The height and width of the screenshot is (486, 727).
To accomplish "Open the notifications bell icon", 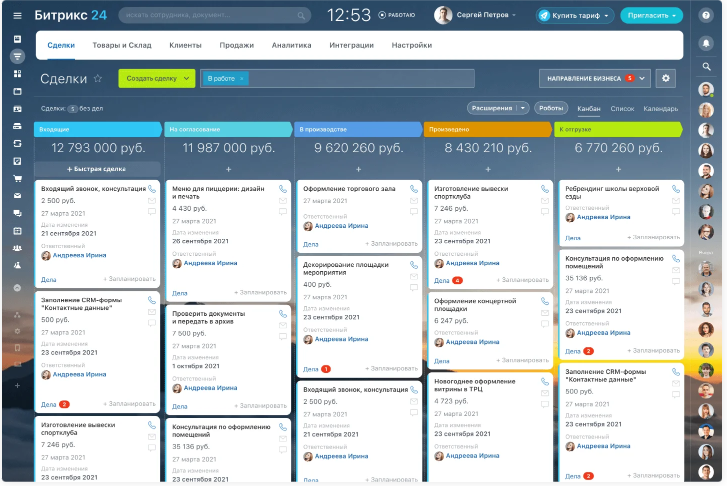I will [706, 43].
